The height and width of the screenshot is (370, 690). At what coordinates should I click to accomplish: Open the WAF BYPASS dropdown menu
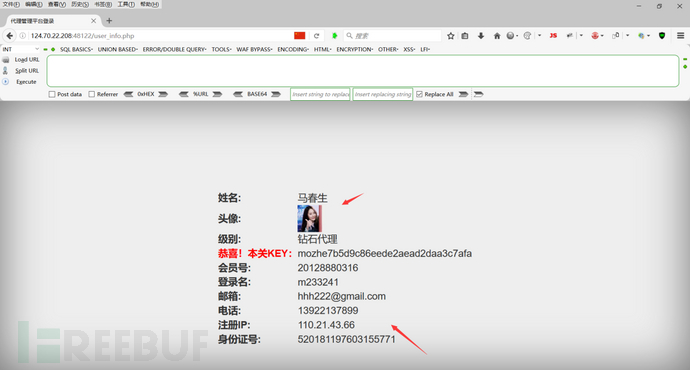tap(254, 49)
